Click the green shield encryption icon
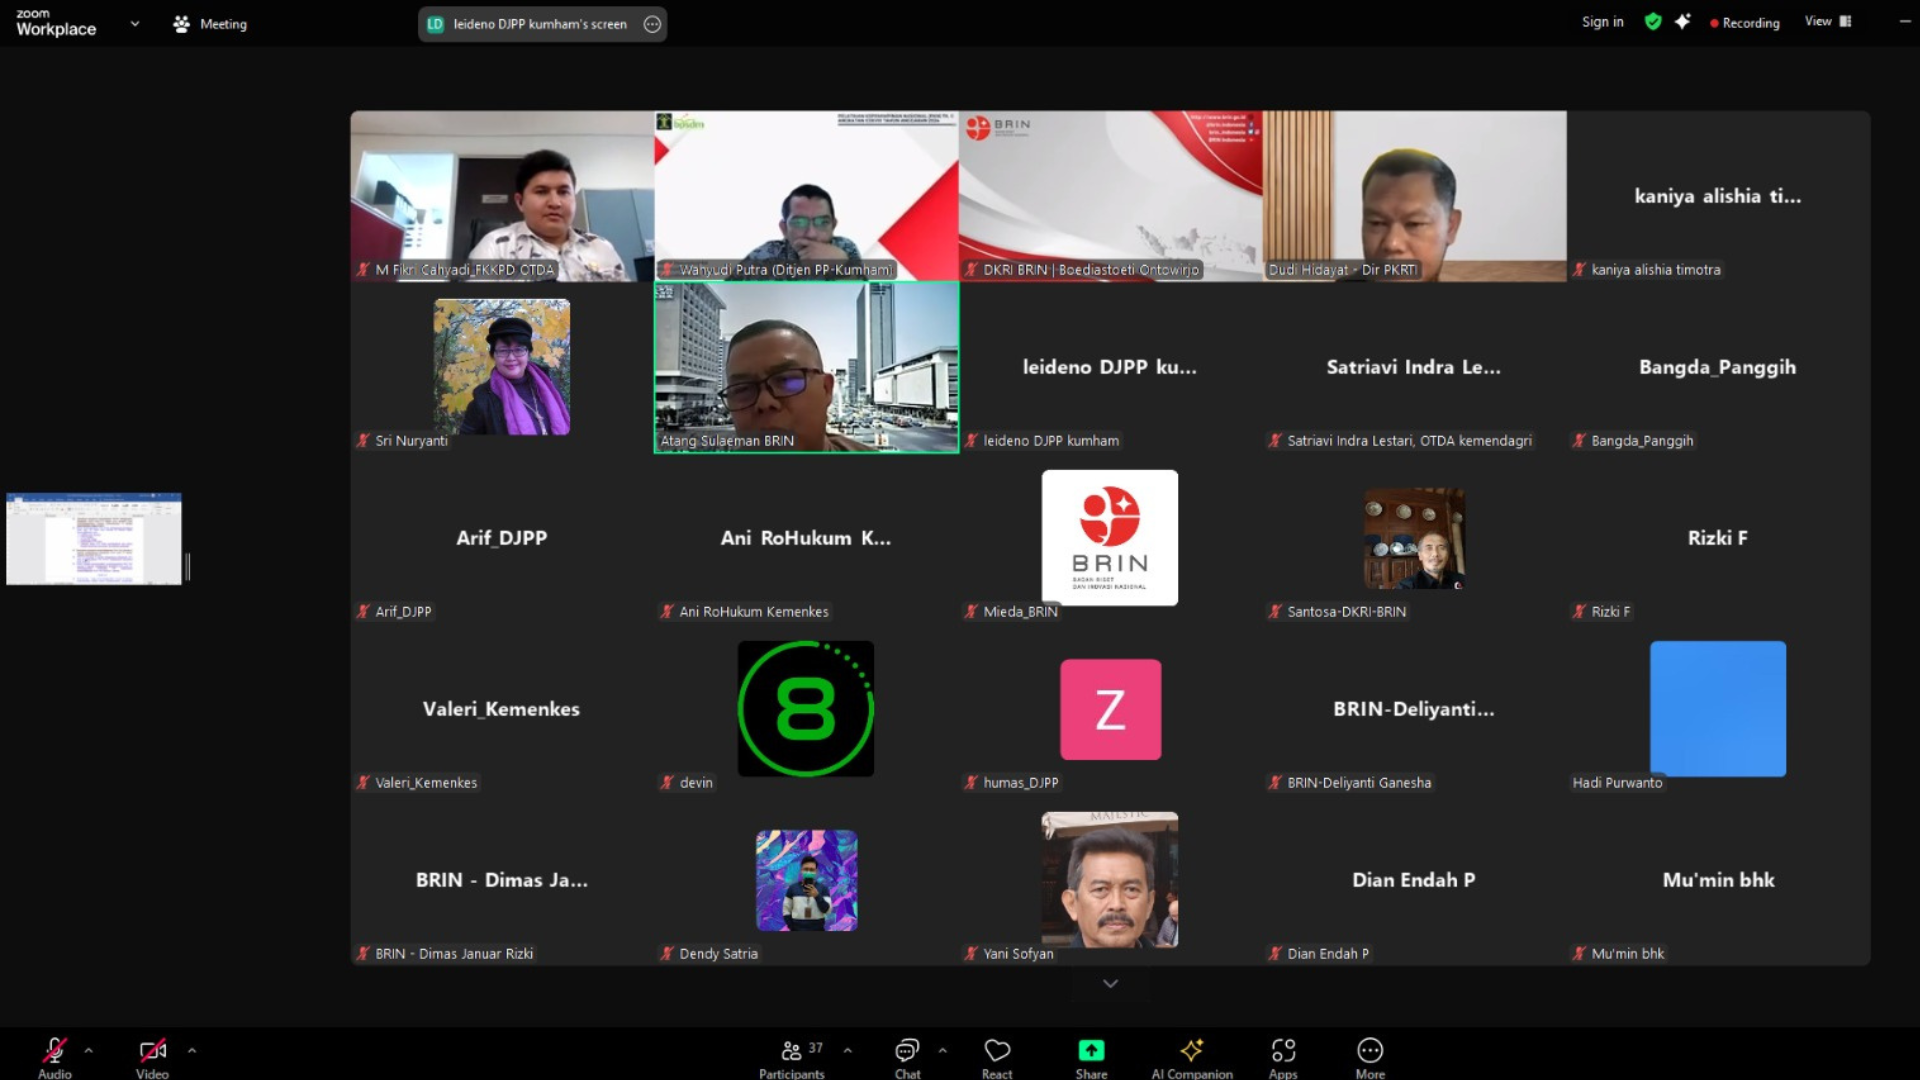This screenshot has height=1080, width=1920. [x=1653, y=21]
